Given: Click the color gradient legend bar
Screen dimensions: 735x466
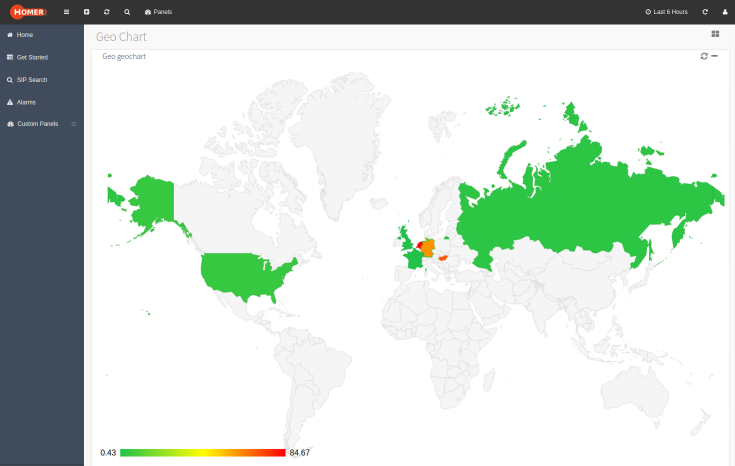Looking at the screenshot, I should pos(202,452).
